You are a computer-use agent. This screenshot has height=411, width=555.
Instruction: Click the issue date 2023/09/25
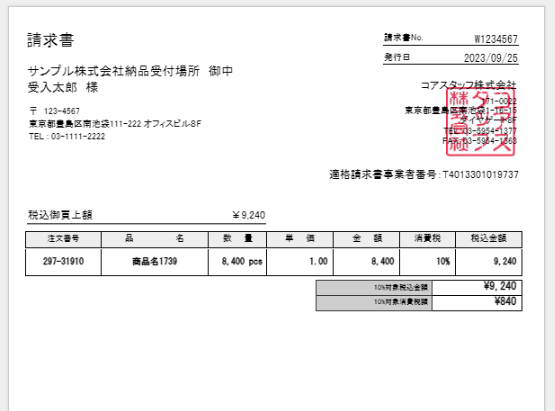click(x=491, y=58)
